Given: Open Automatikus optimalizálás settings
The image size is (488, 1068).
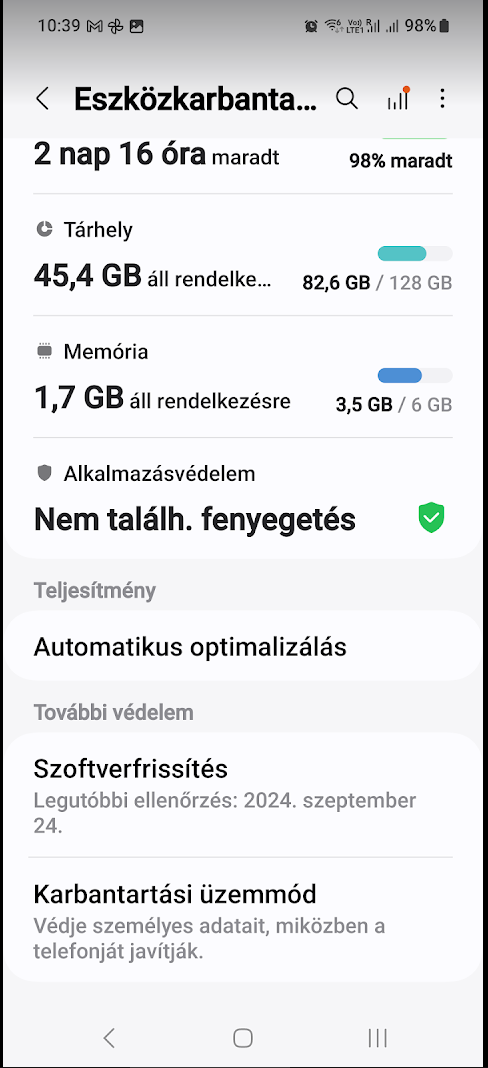Looking at the screenshot, I should coord(244,646).
